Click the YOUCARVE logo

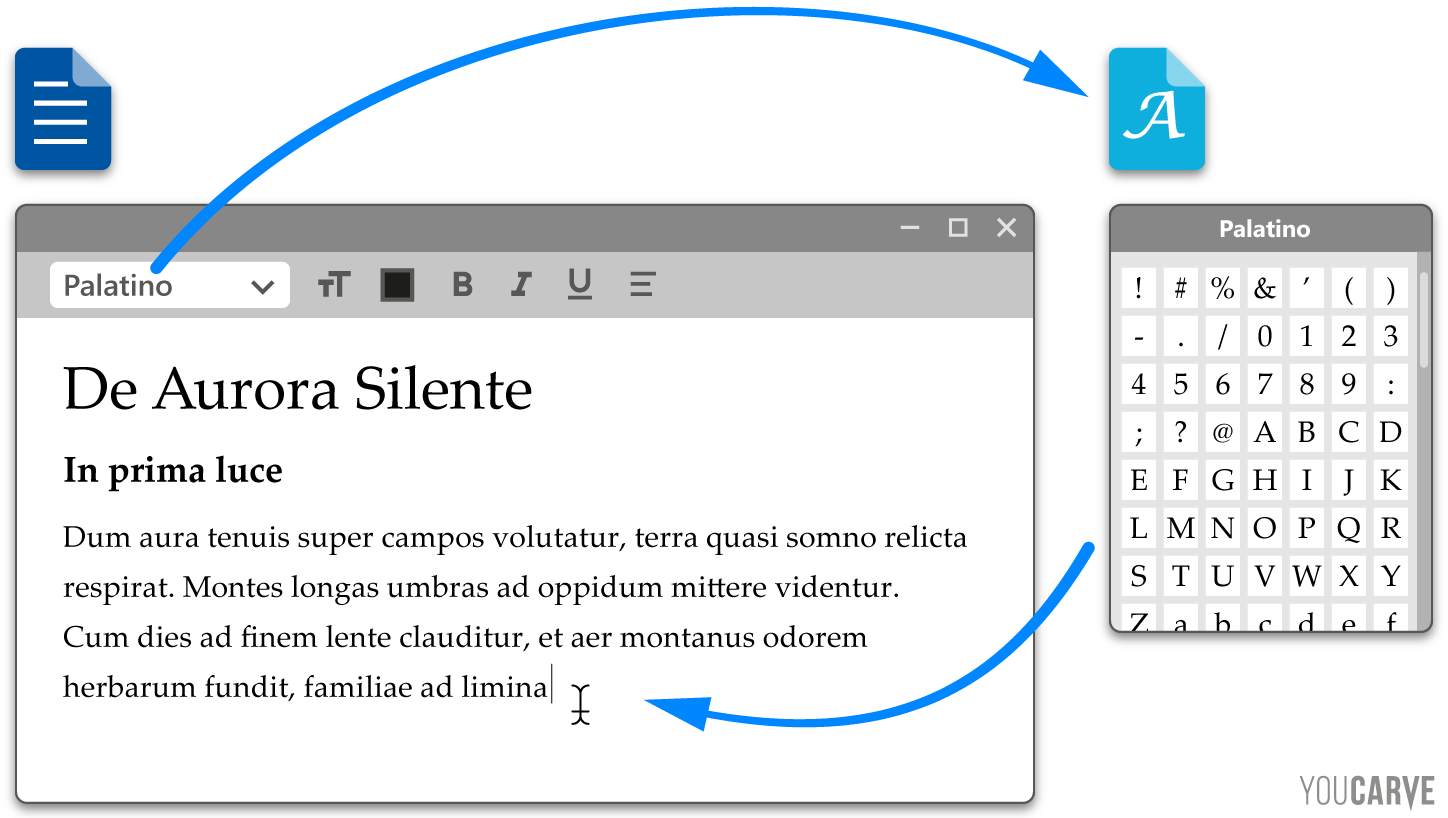pos(1367,789)
